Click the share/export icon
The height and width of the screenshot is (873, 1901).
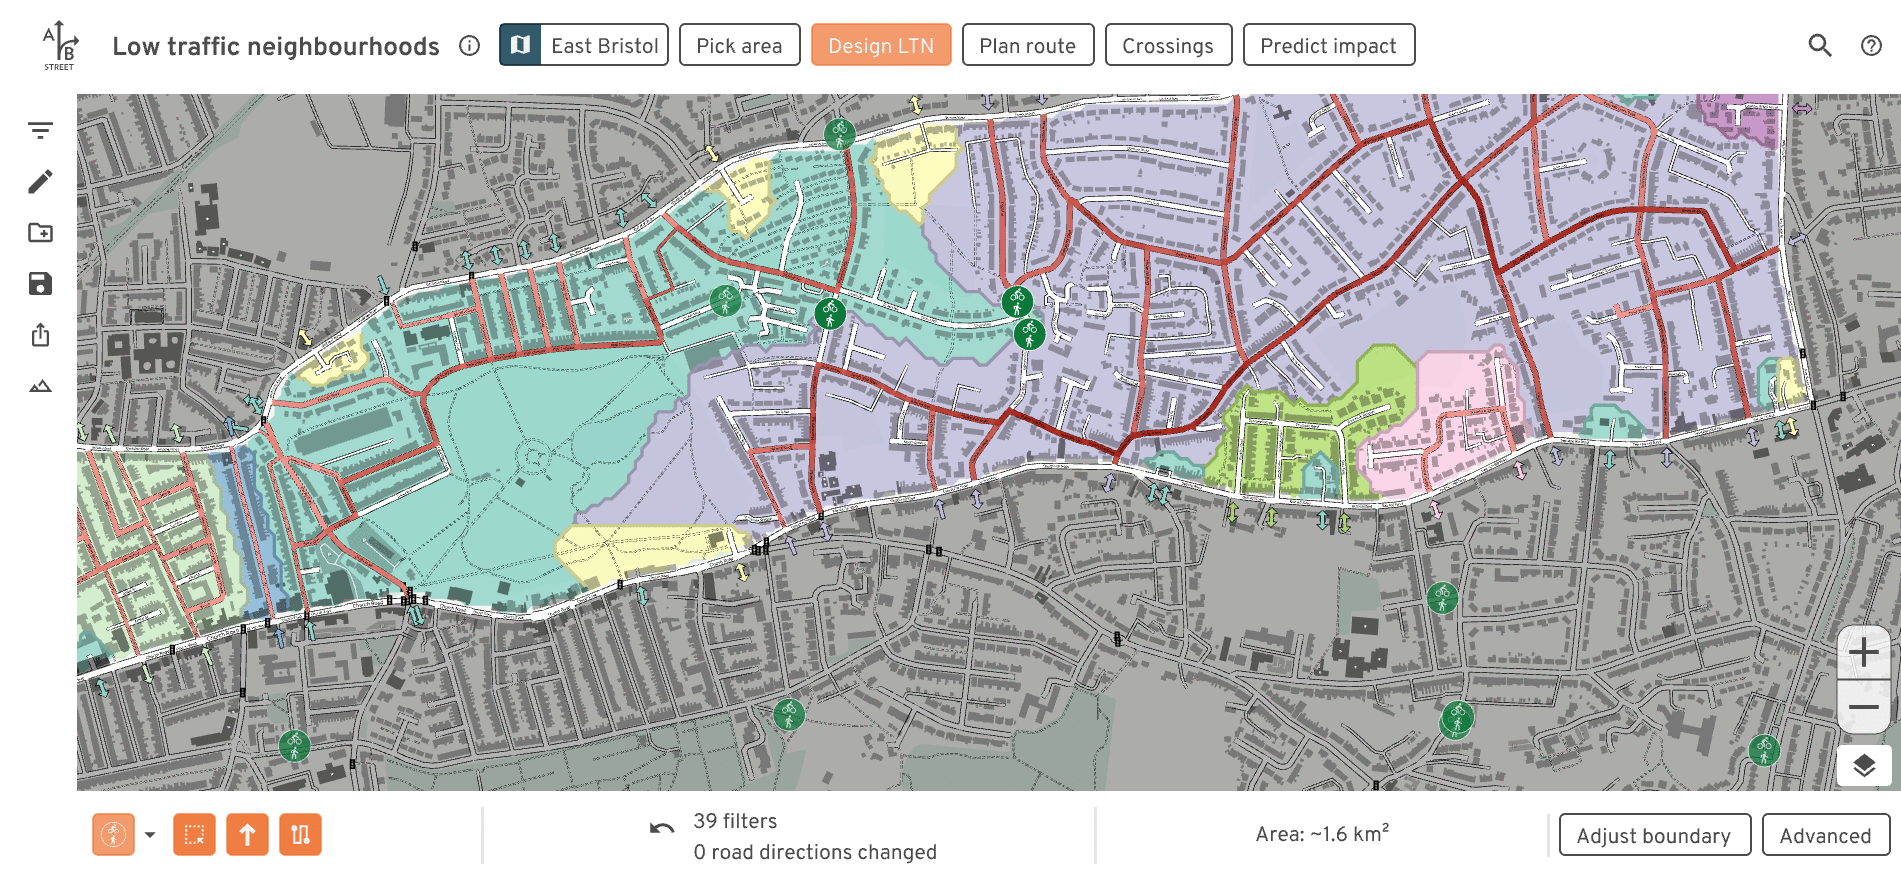[40, 335]
